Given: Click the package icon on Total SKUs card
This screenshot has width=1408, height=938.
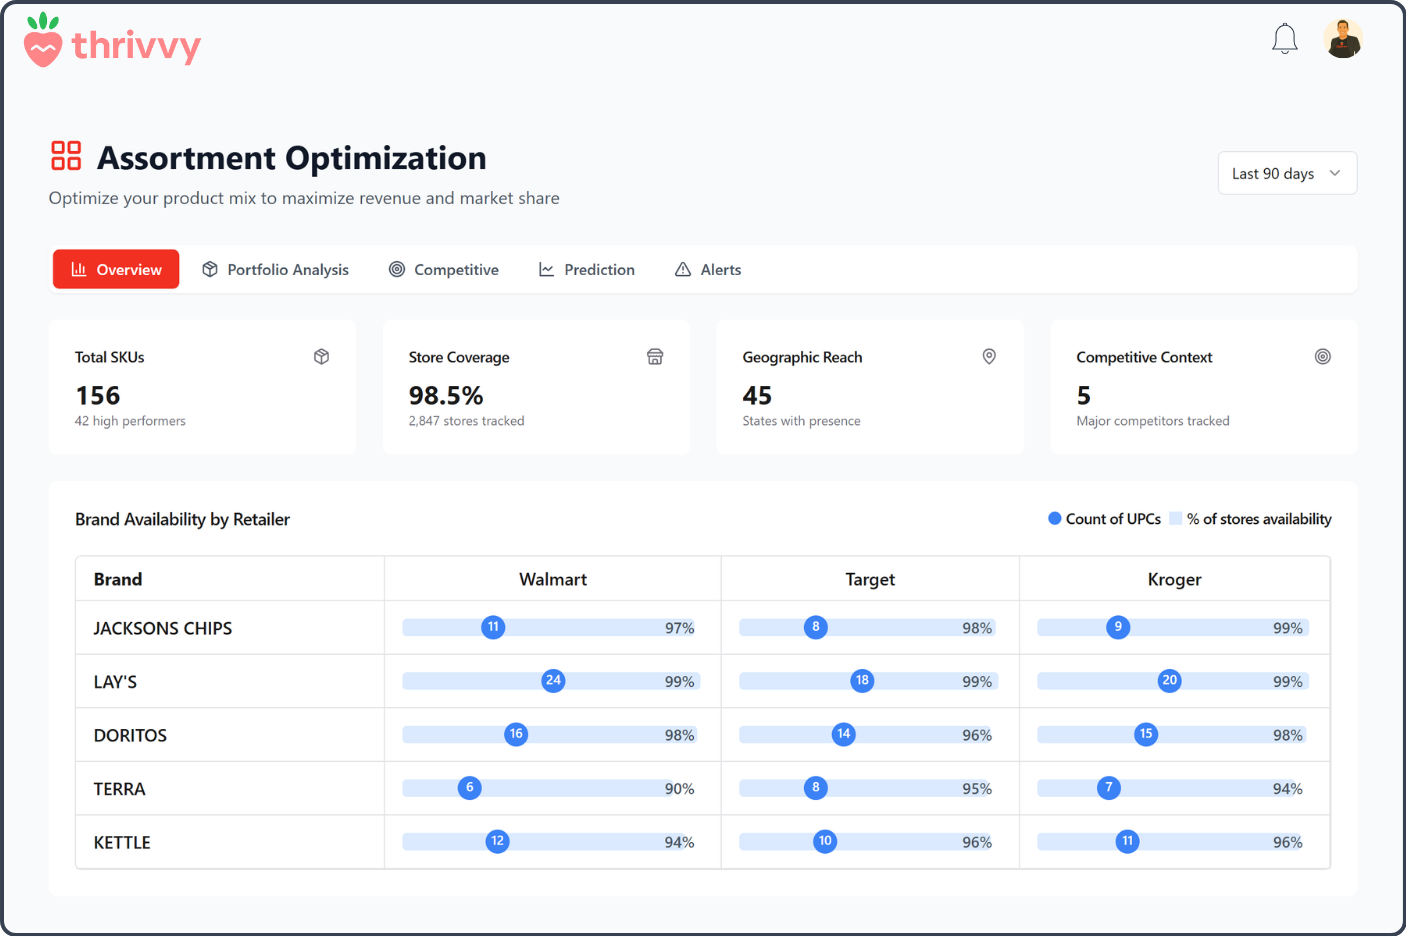Looking at the screenshot, I should point(321,356).
